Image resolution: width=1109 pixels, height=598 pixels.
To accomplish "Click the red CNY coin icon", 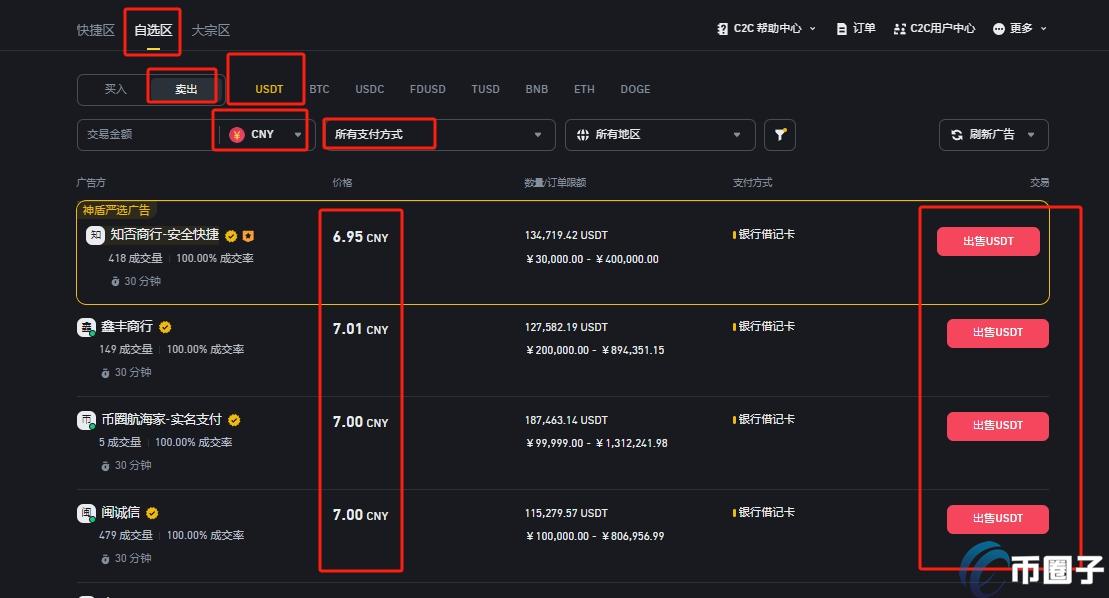I will [x=237, y=134].
